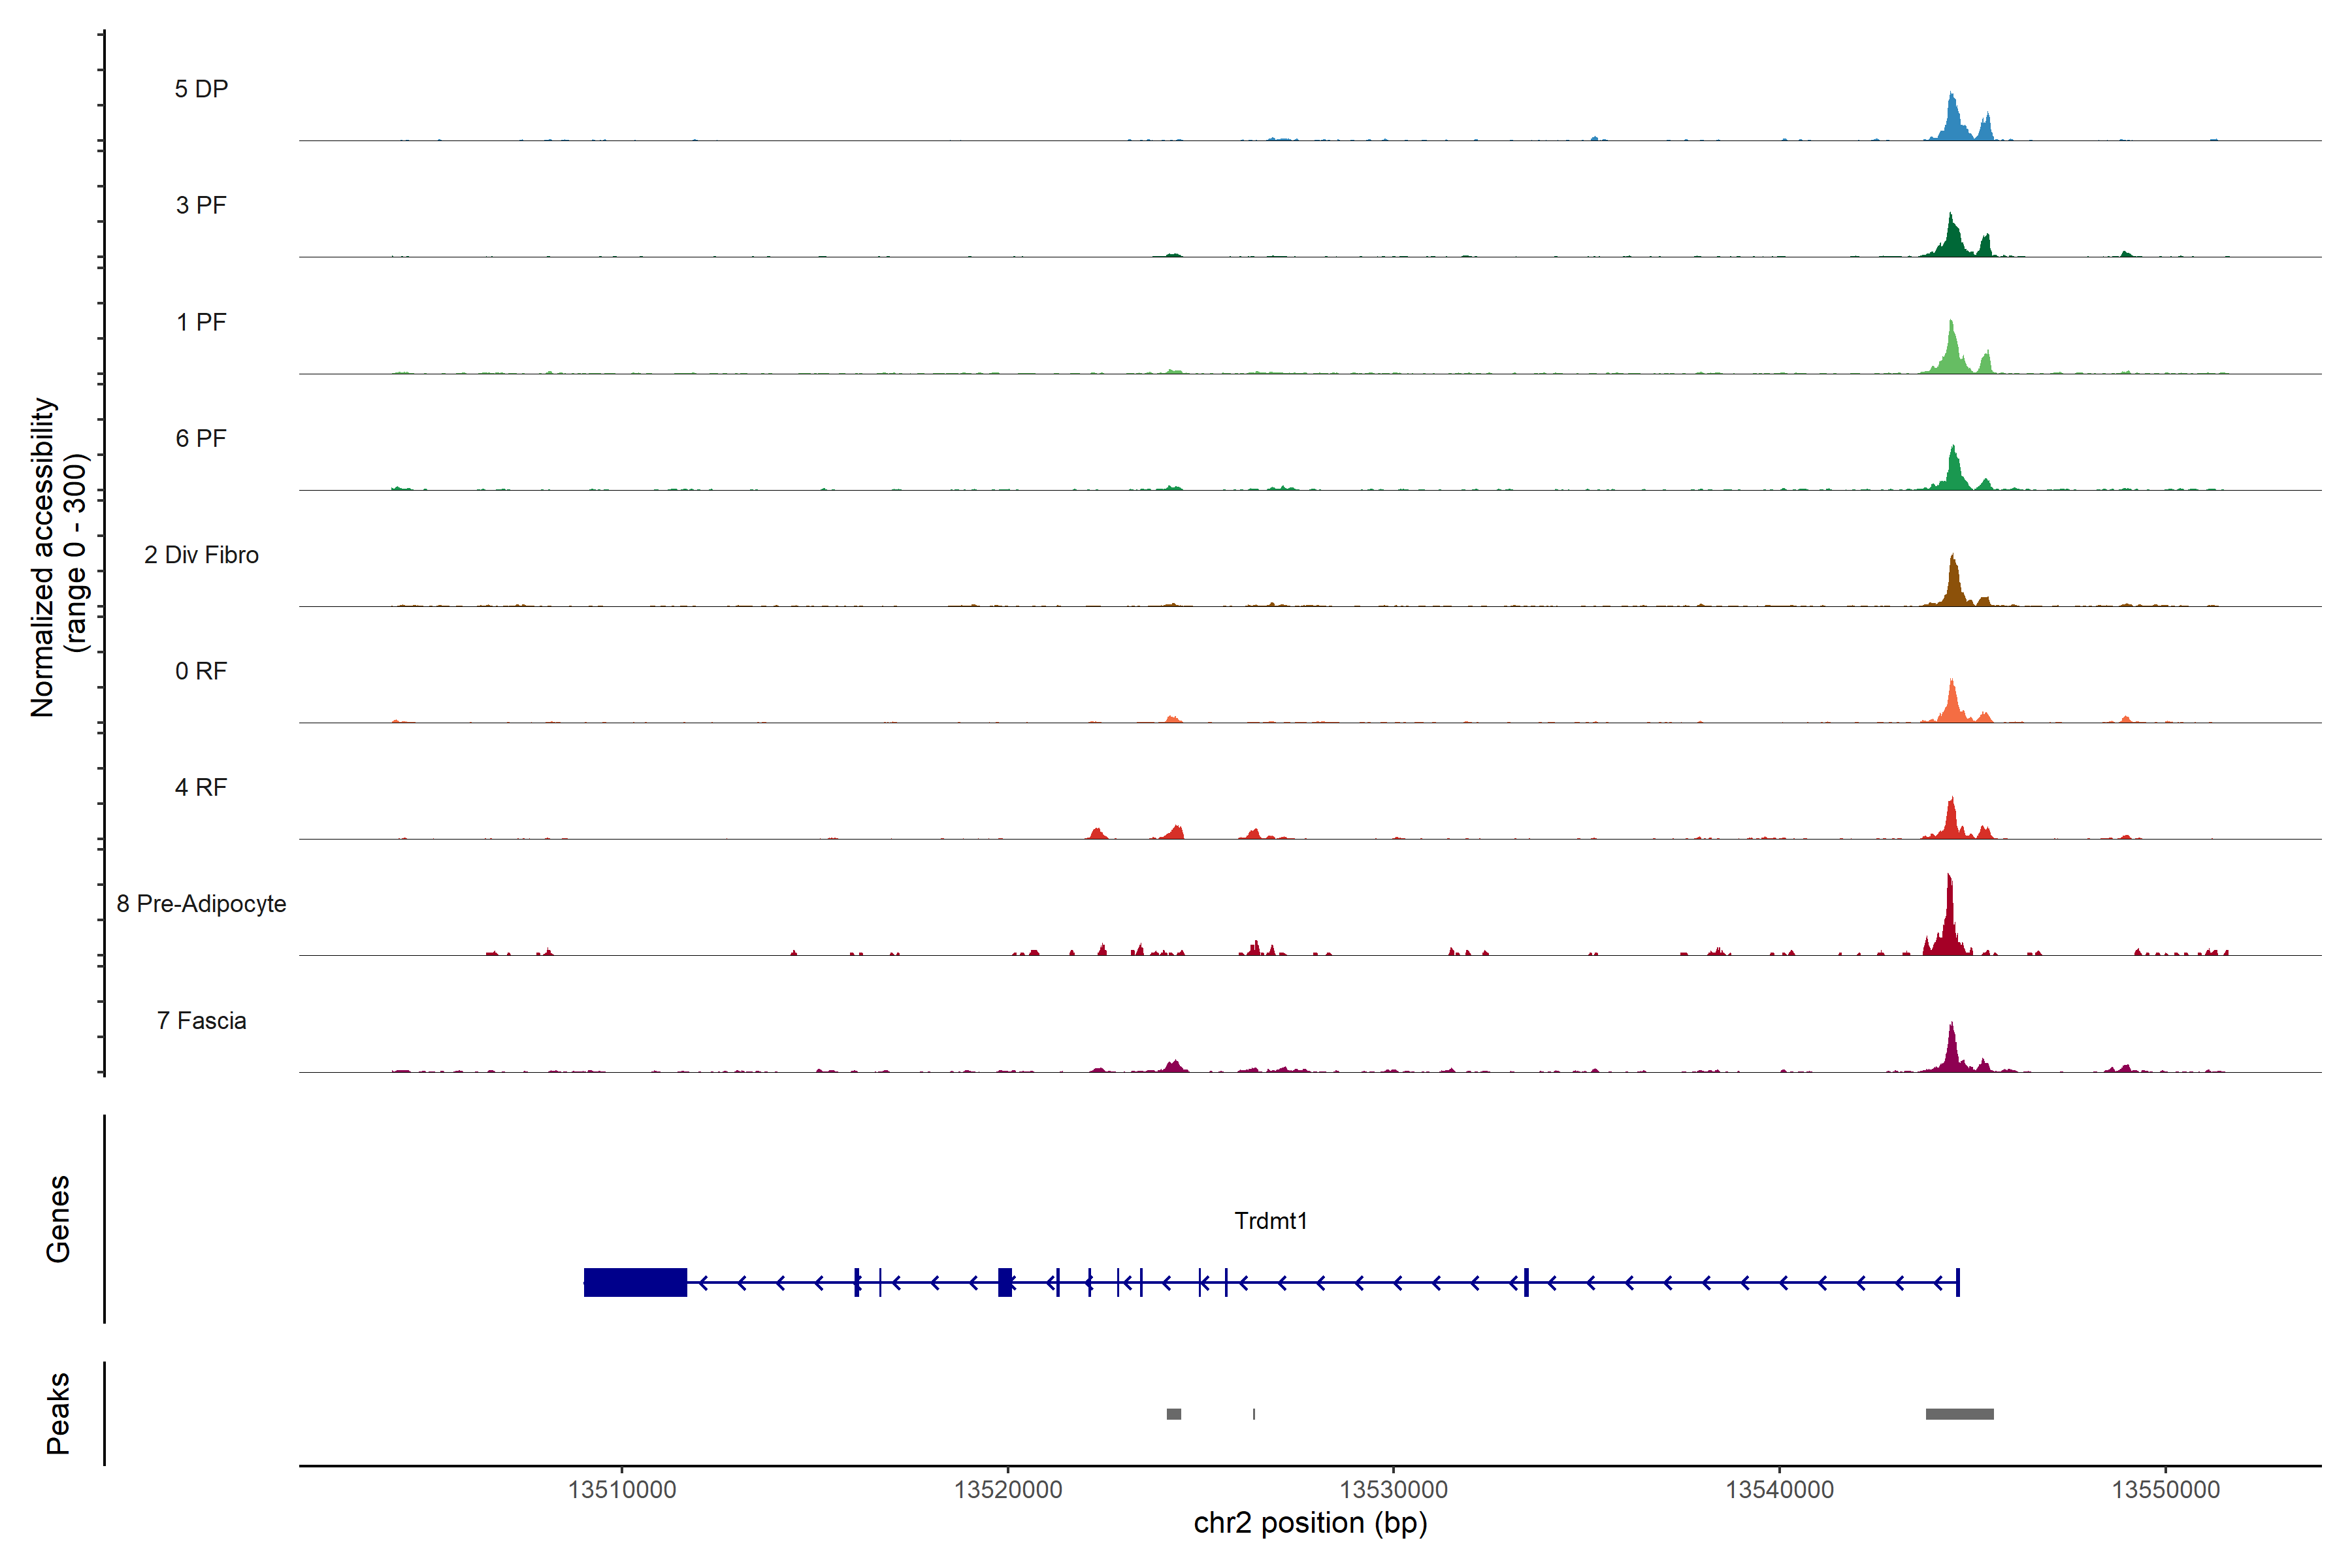Image resolution: width=2352 pixels, height=1568 pixels.
Task: Select the 2 Div Fibro label
Action: 201,555
